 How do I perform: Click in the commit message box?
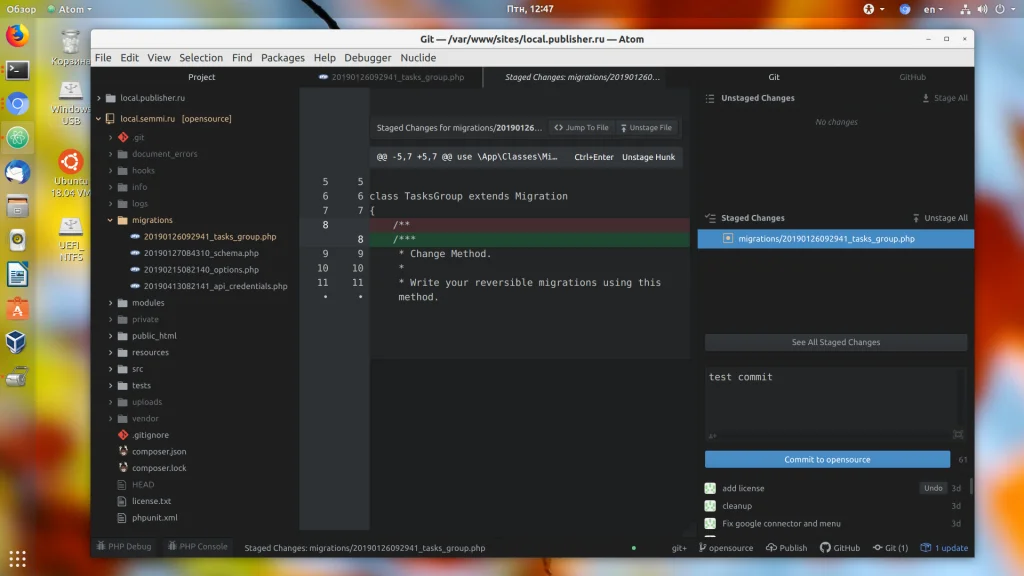834,404
